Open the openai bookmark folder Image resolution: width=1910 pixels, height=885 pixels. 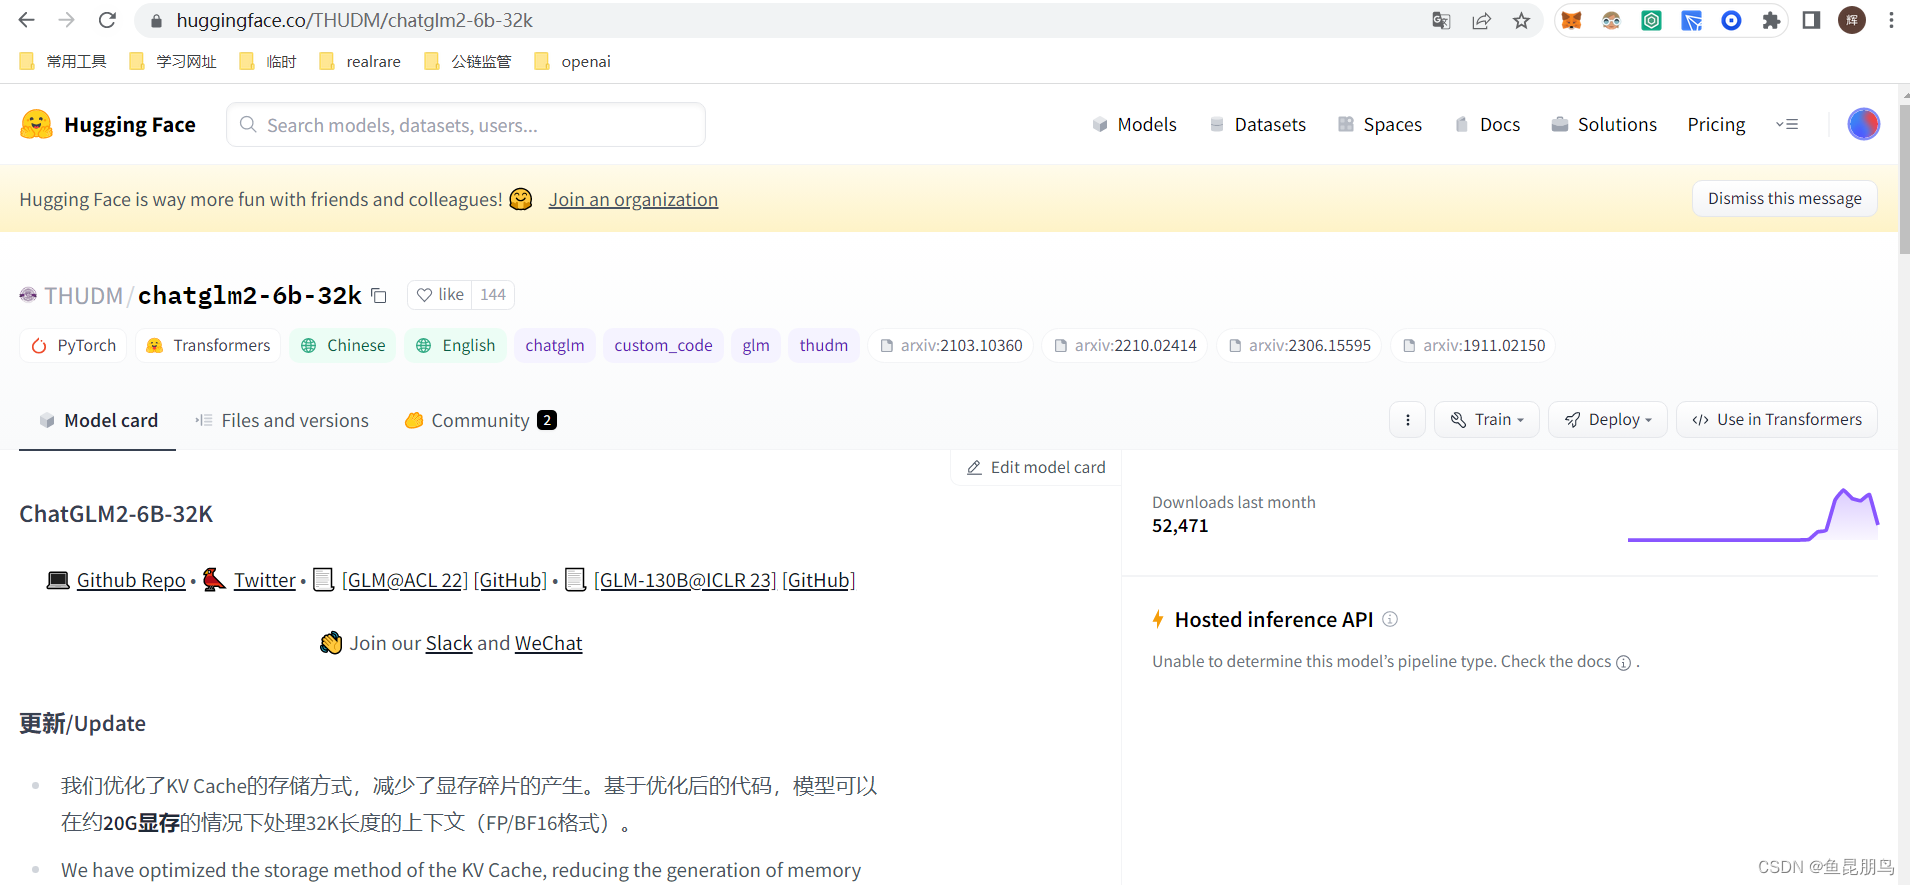click(x=573, y=61)
